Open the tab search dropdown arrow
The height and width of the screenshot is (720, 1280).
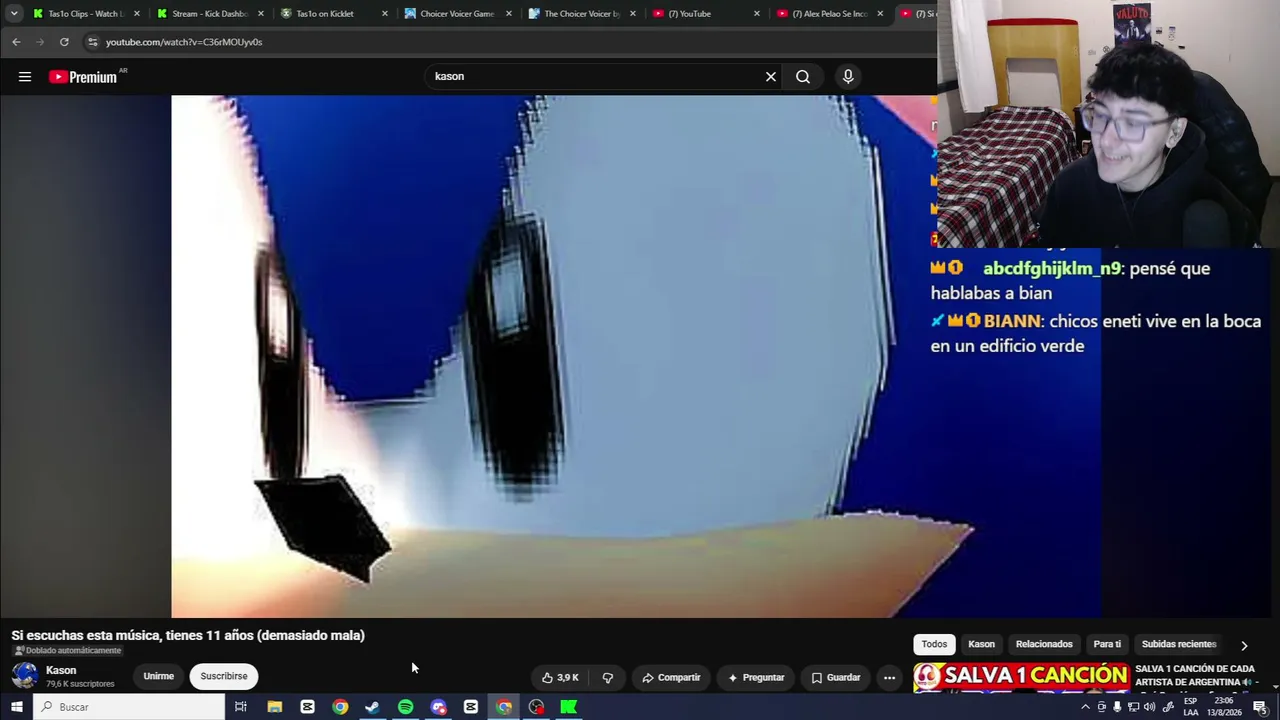(x=14, y=14)
